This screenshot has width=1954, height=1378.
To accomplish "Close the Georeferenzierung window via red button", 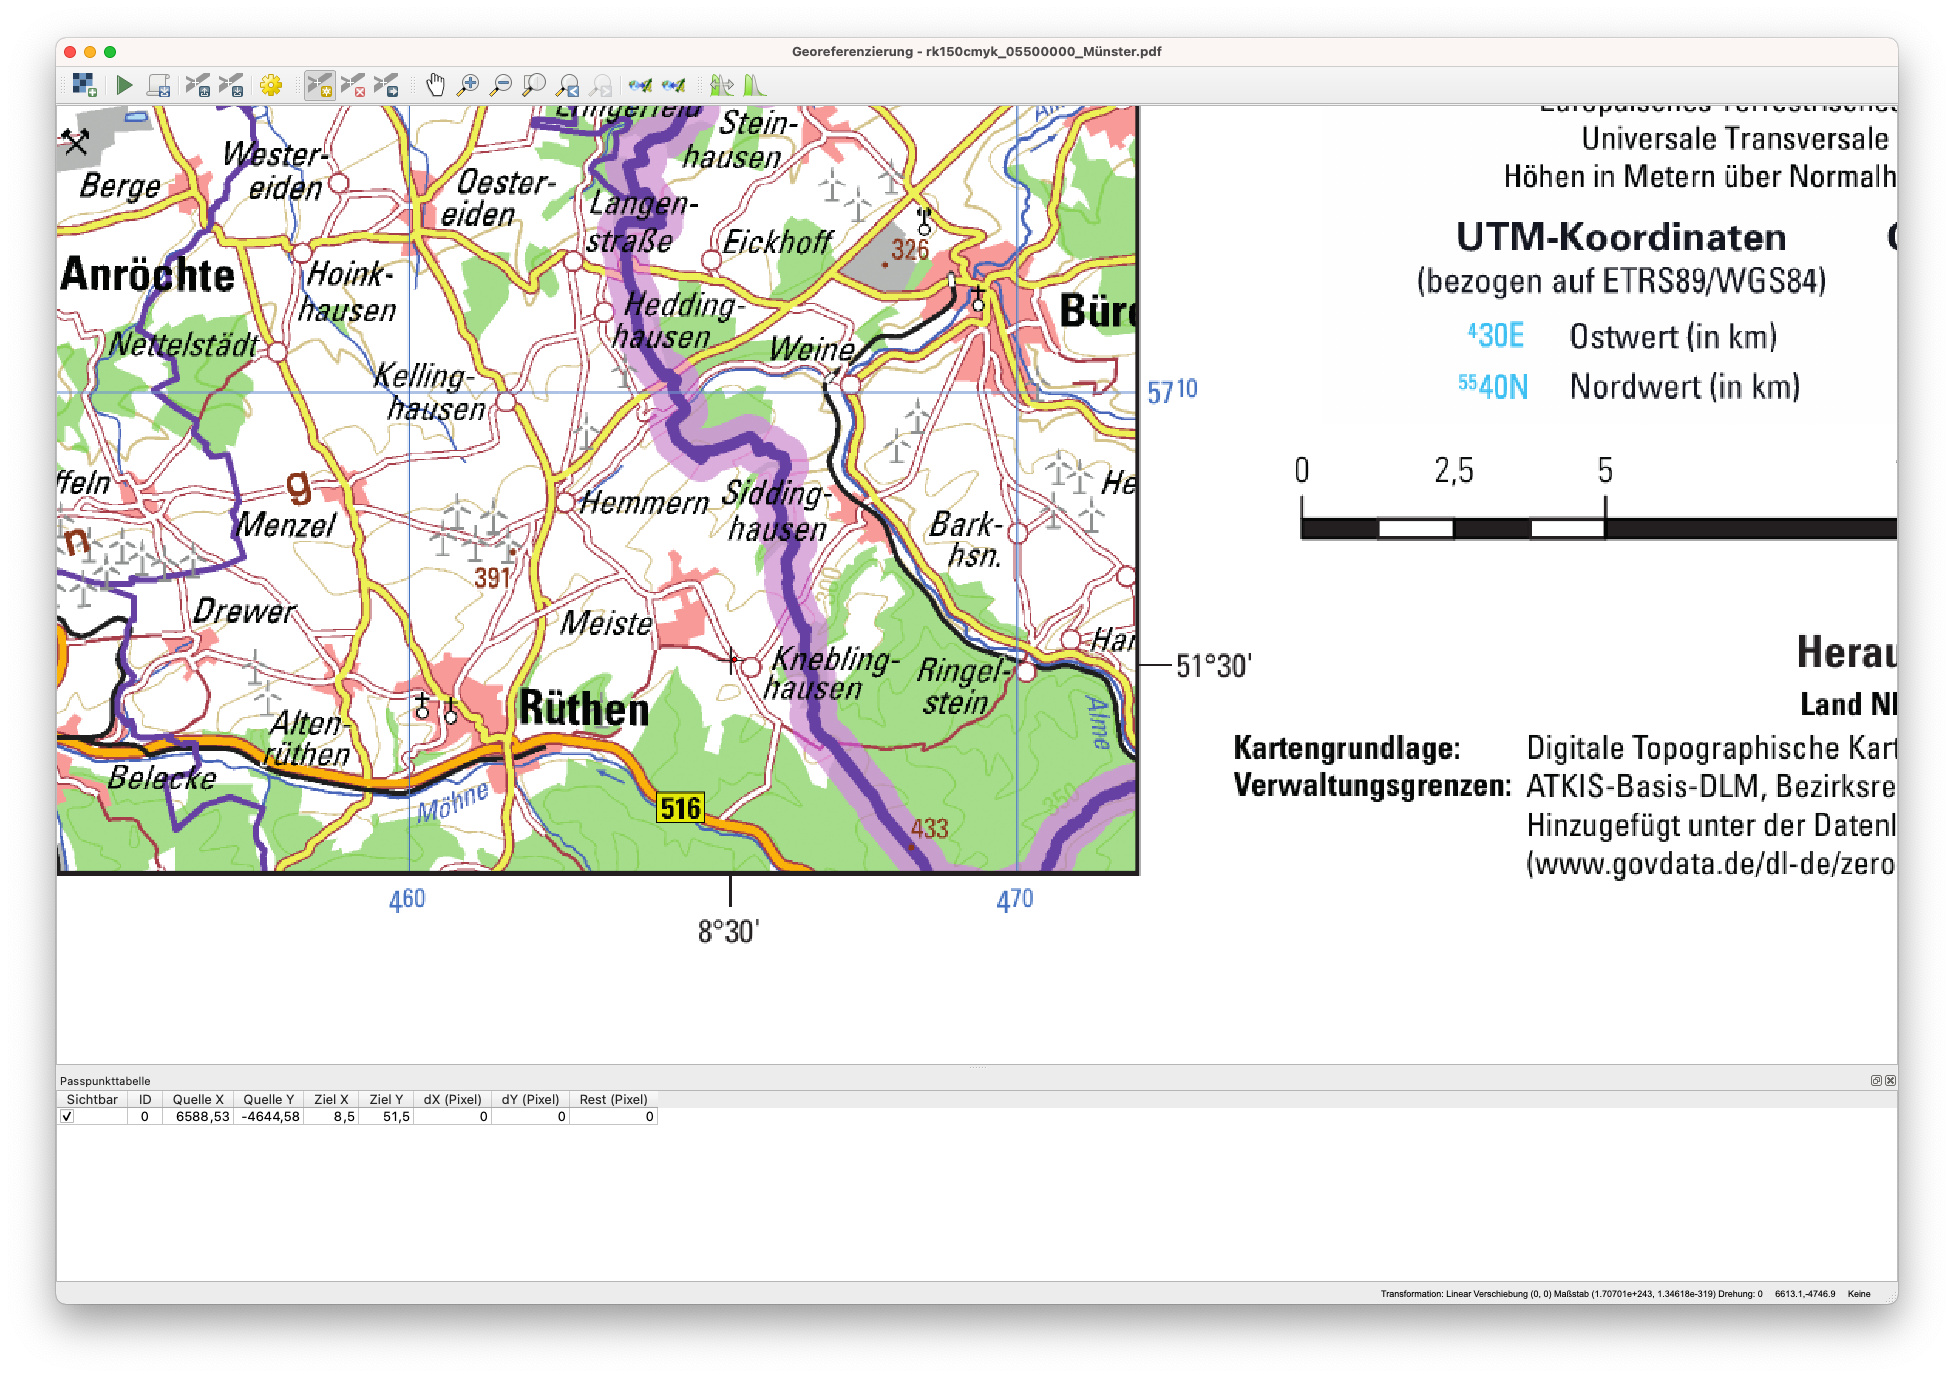I will 69,52.
